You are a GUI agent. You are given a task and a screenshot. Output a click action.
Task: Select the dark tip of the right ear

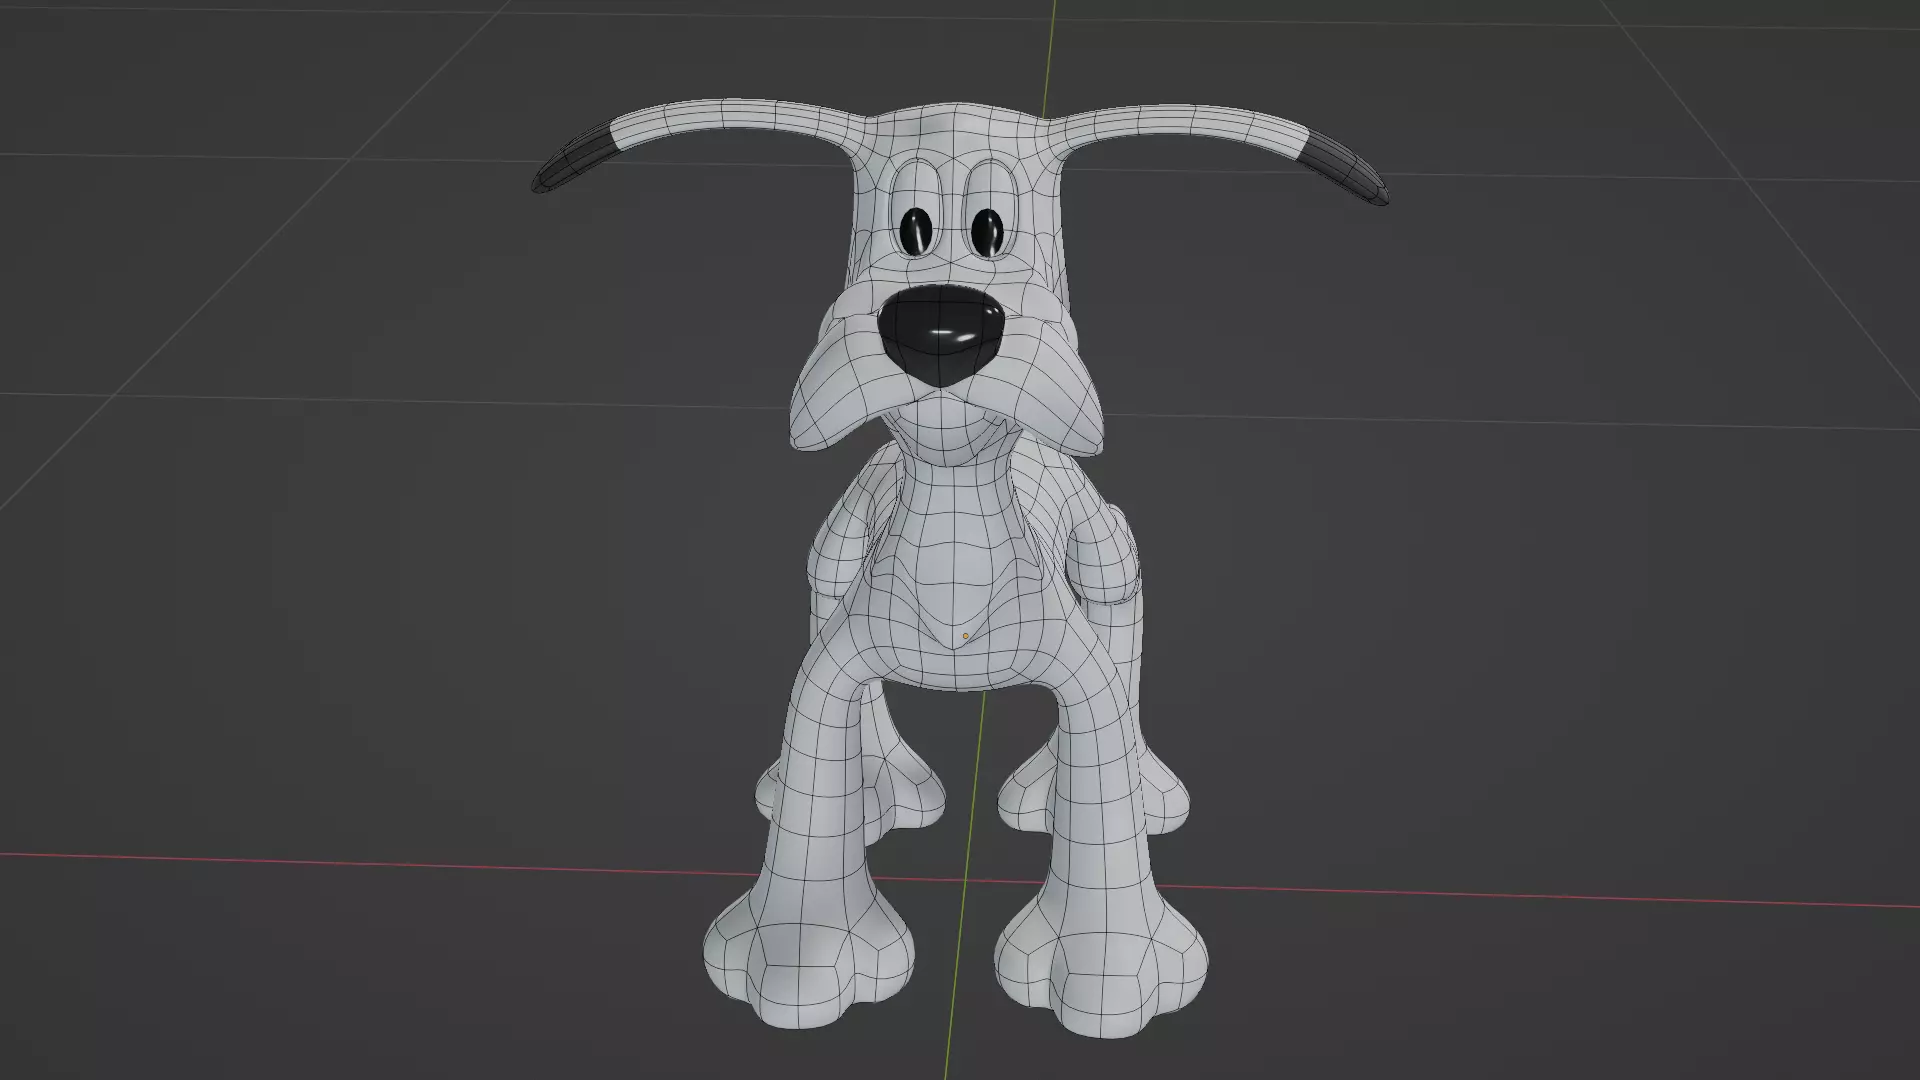point(1345,168)
